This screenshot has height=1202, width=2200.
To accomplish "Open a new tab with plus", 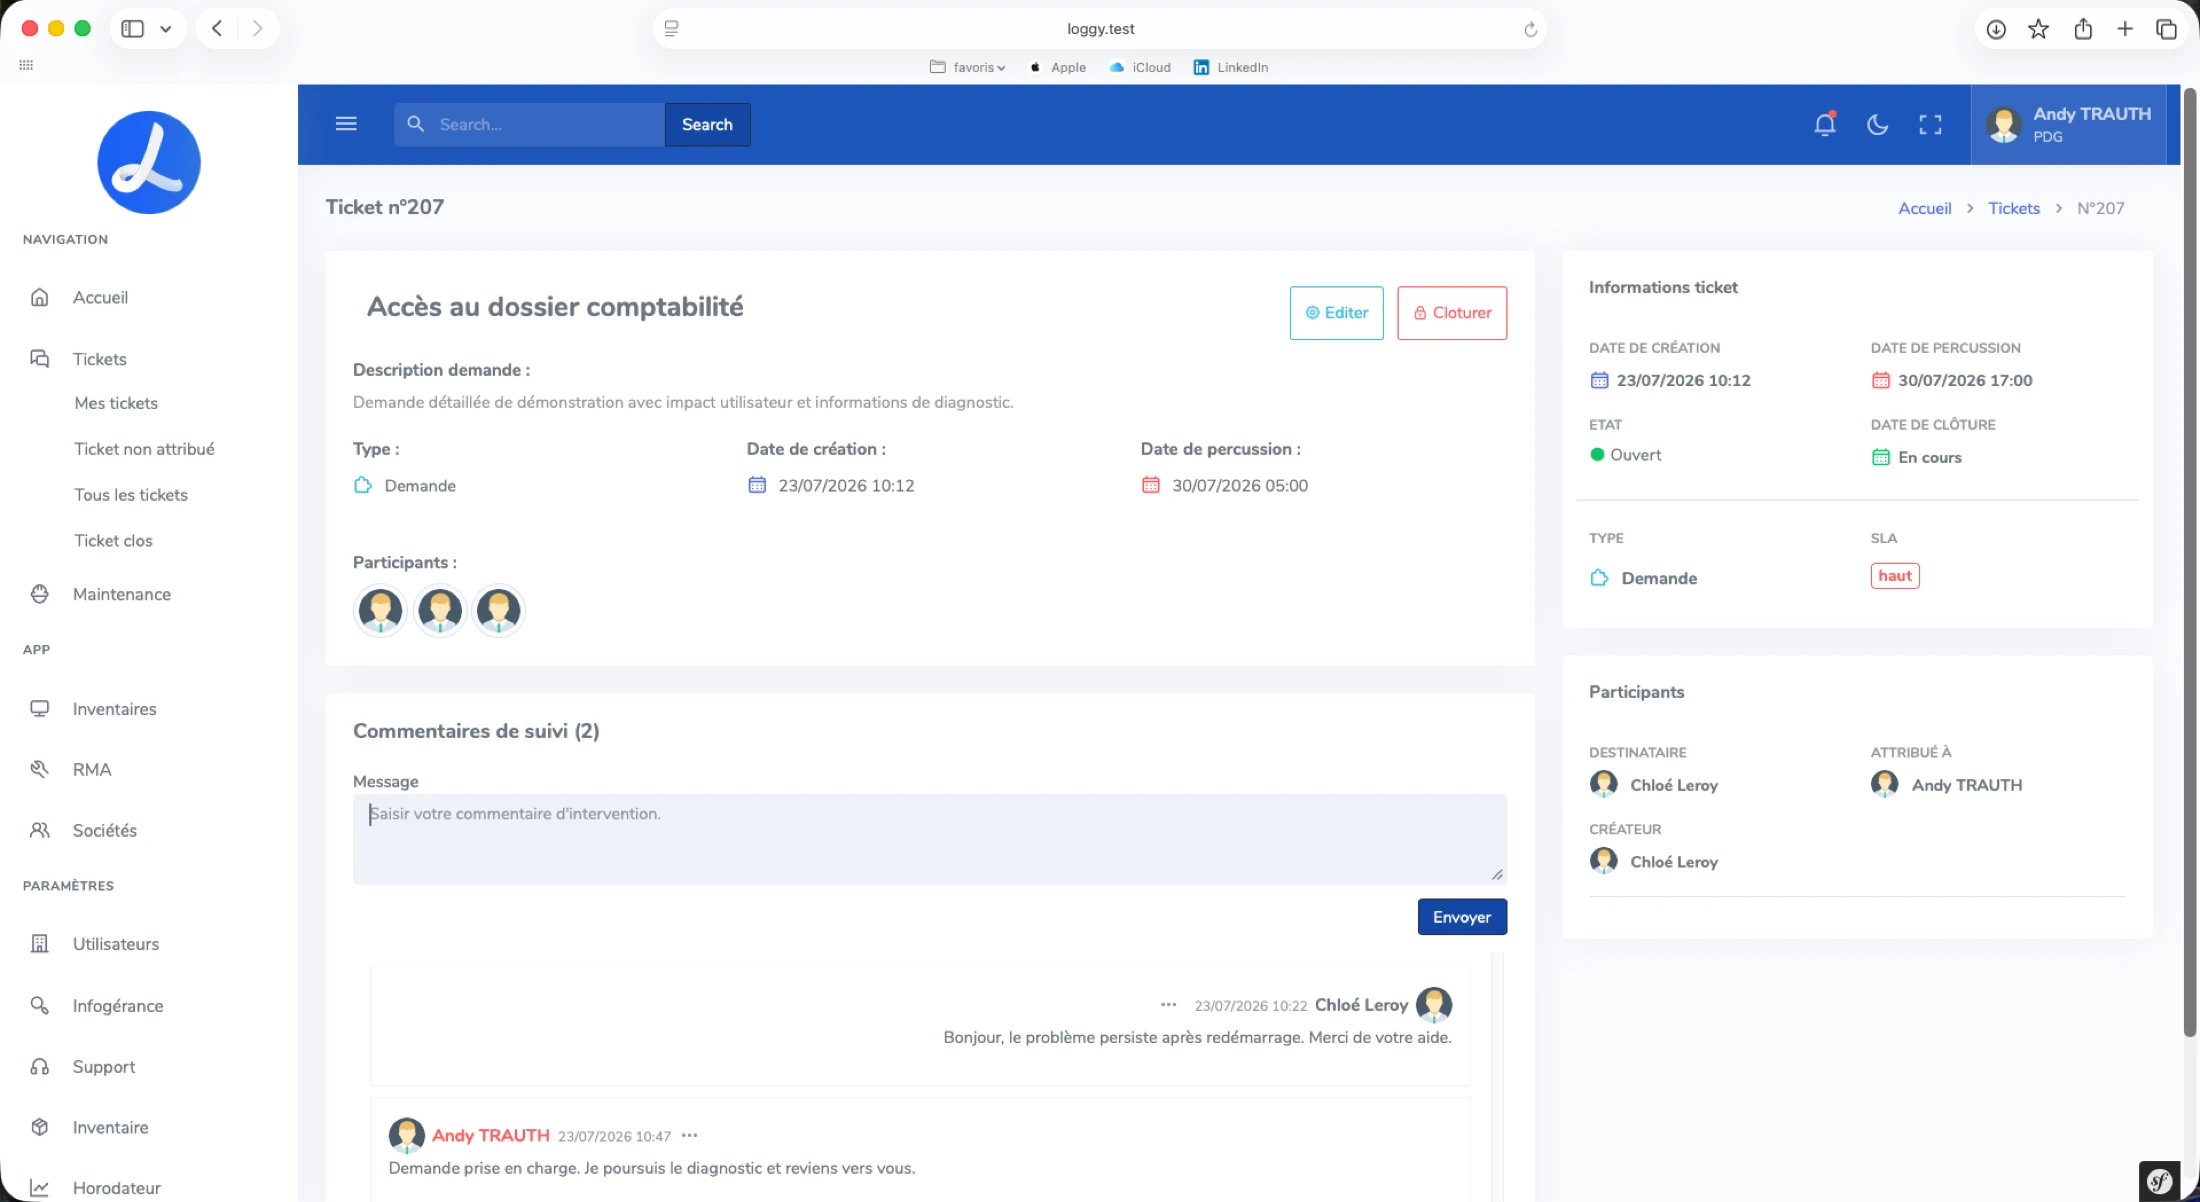I will [x=2125, y=29].
